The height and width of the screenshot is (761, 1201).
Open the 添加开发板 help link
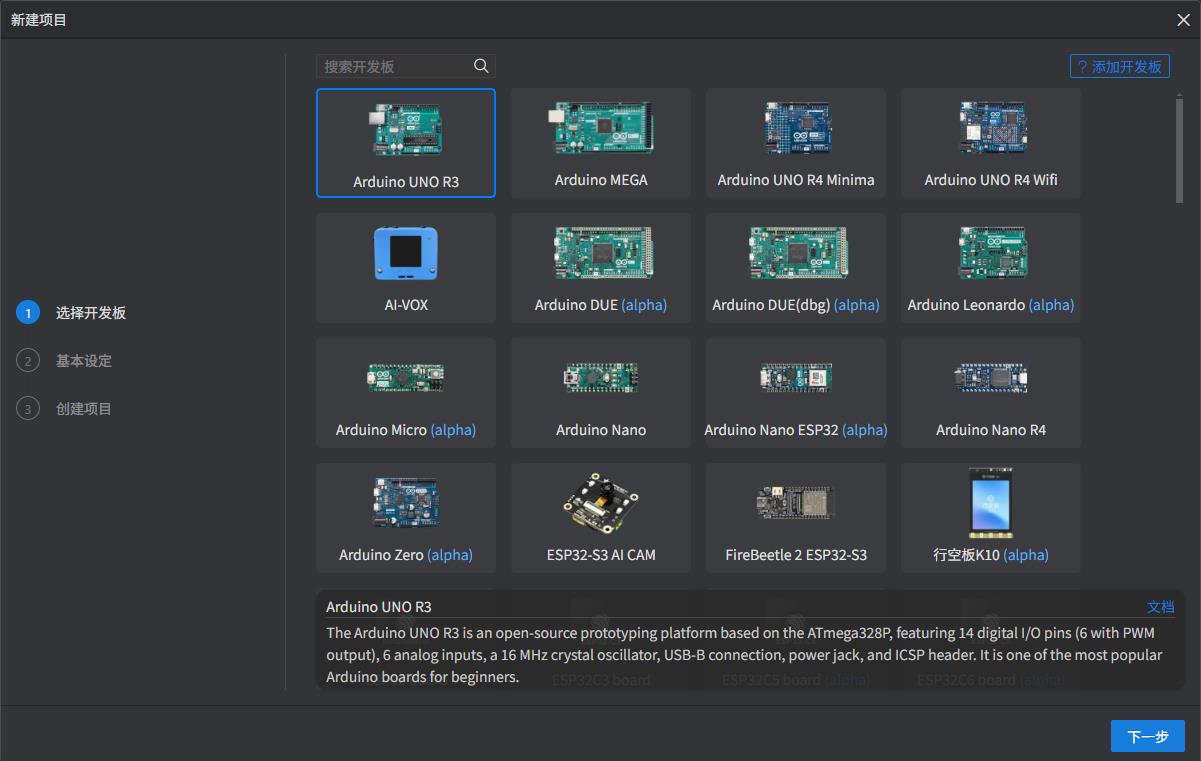pos(1120,66)
